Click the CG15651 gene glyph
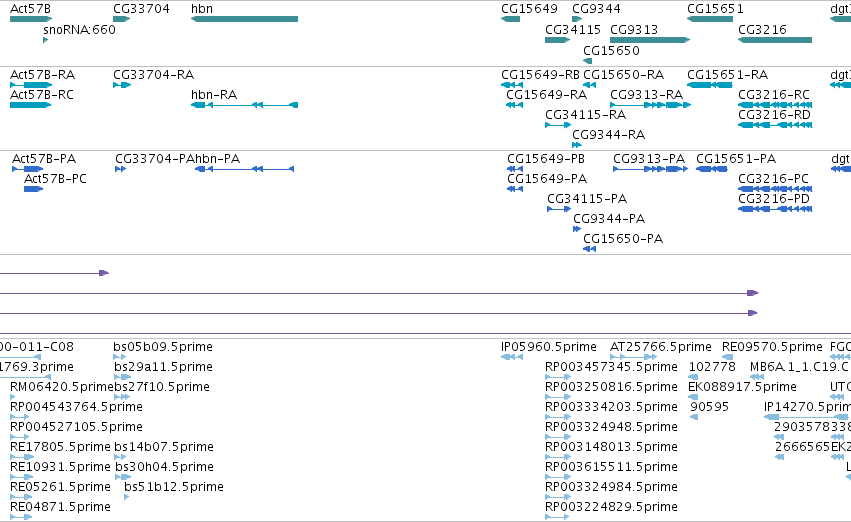 [x=710, y=19]
